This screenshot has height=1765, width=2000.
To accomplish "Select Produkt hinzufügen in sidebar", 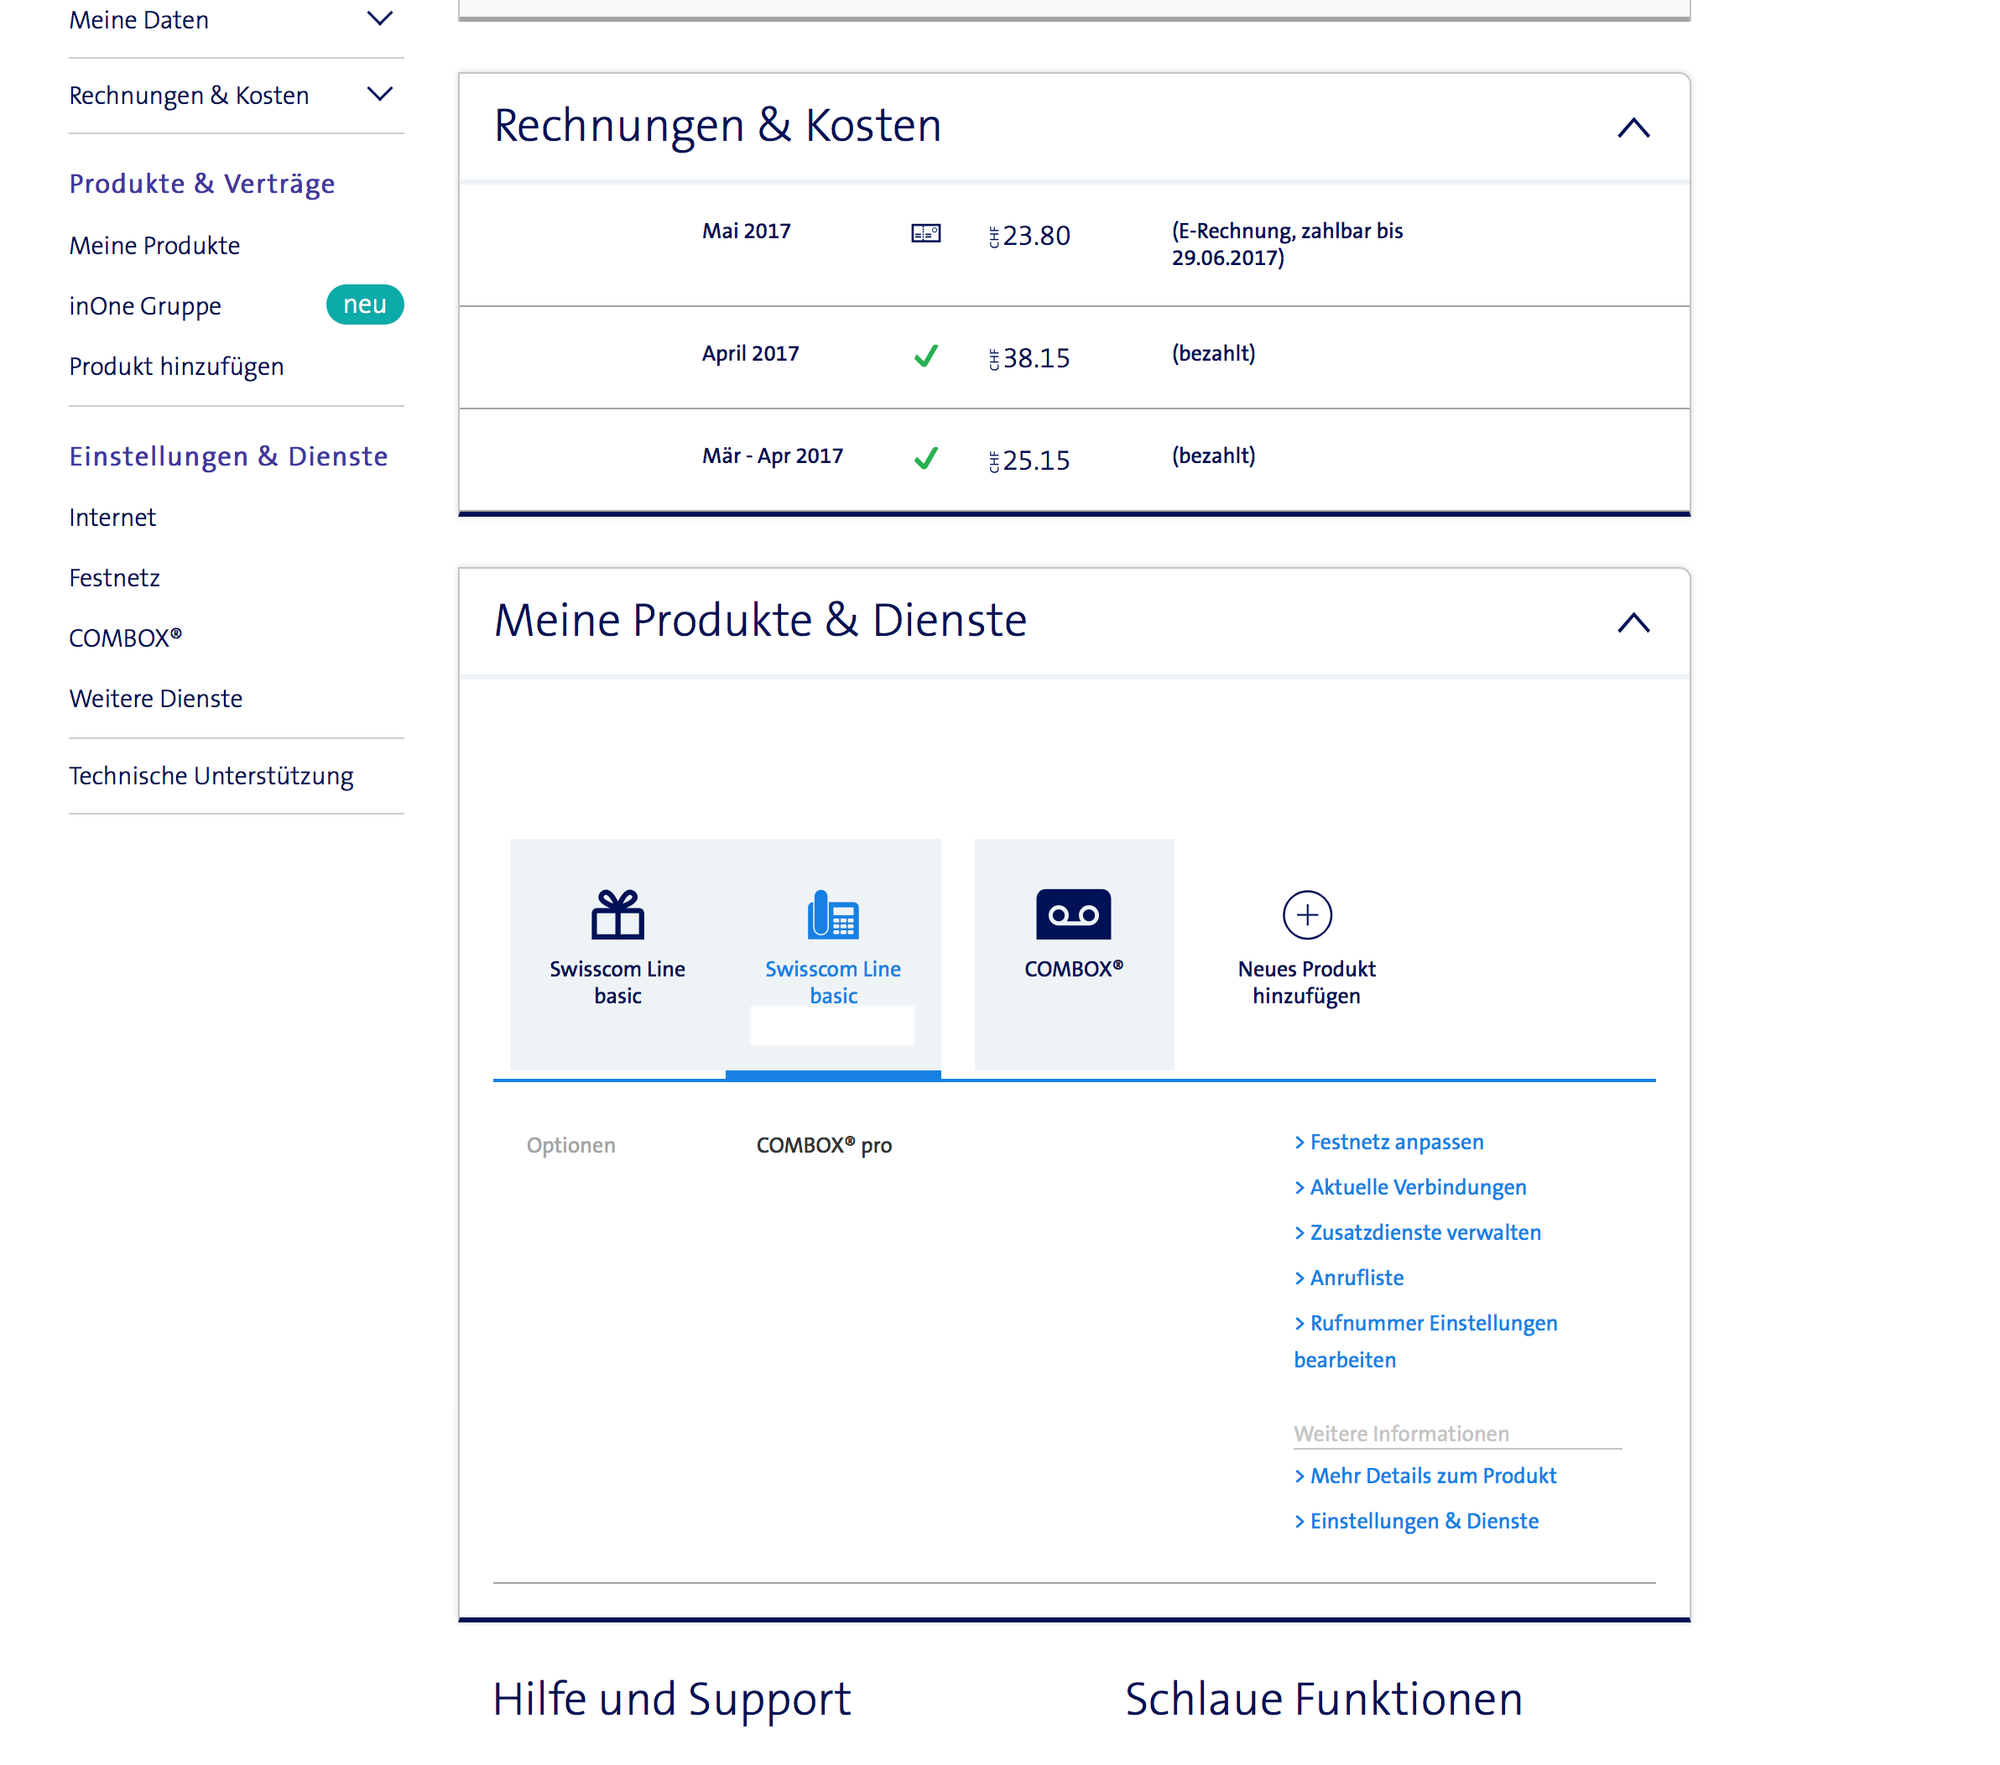I will click(176, 366).
